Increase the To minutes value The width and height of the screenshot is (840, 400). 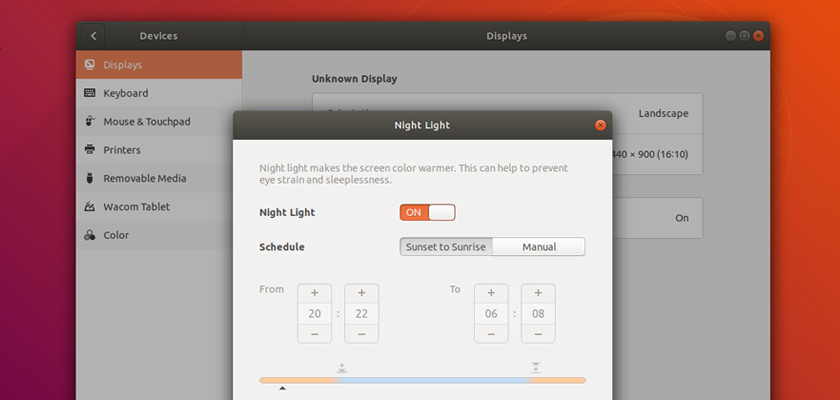538,293
